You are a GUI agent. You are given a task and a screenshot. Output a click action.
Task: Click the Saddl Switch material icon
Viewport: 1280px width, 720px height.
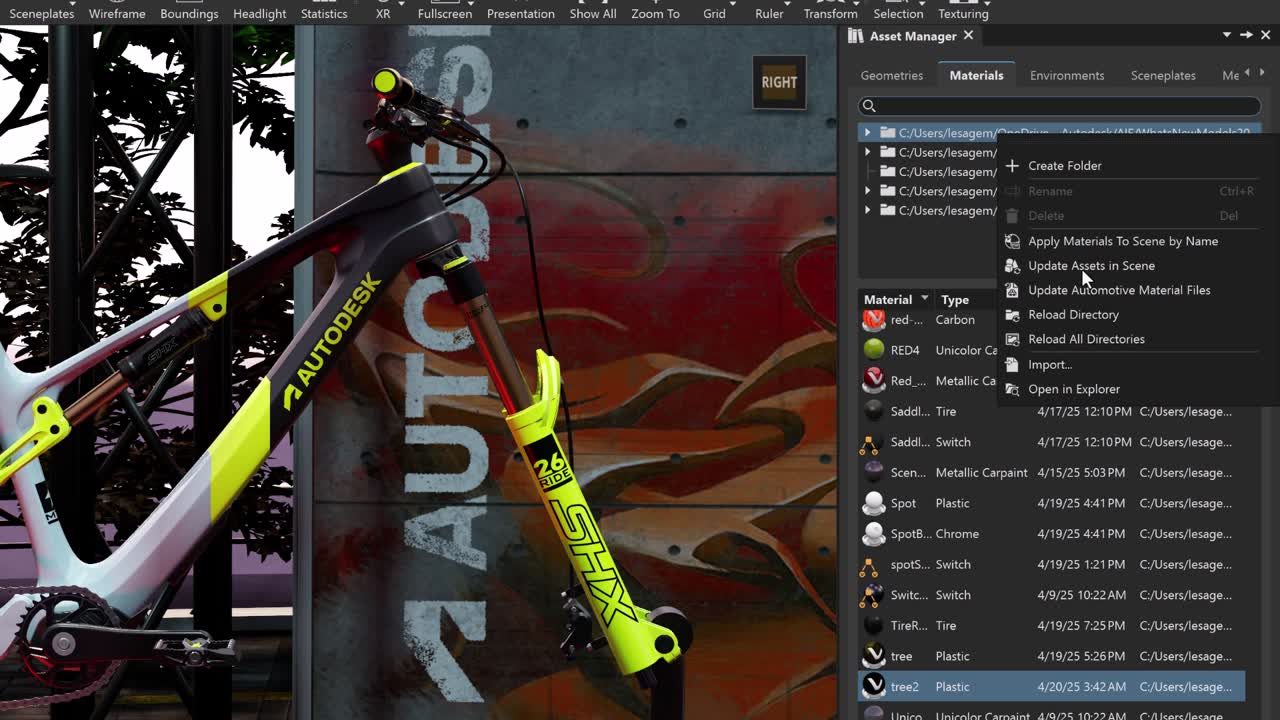(869, 442)
